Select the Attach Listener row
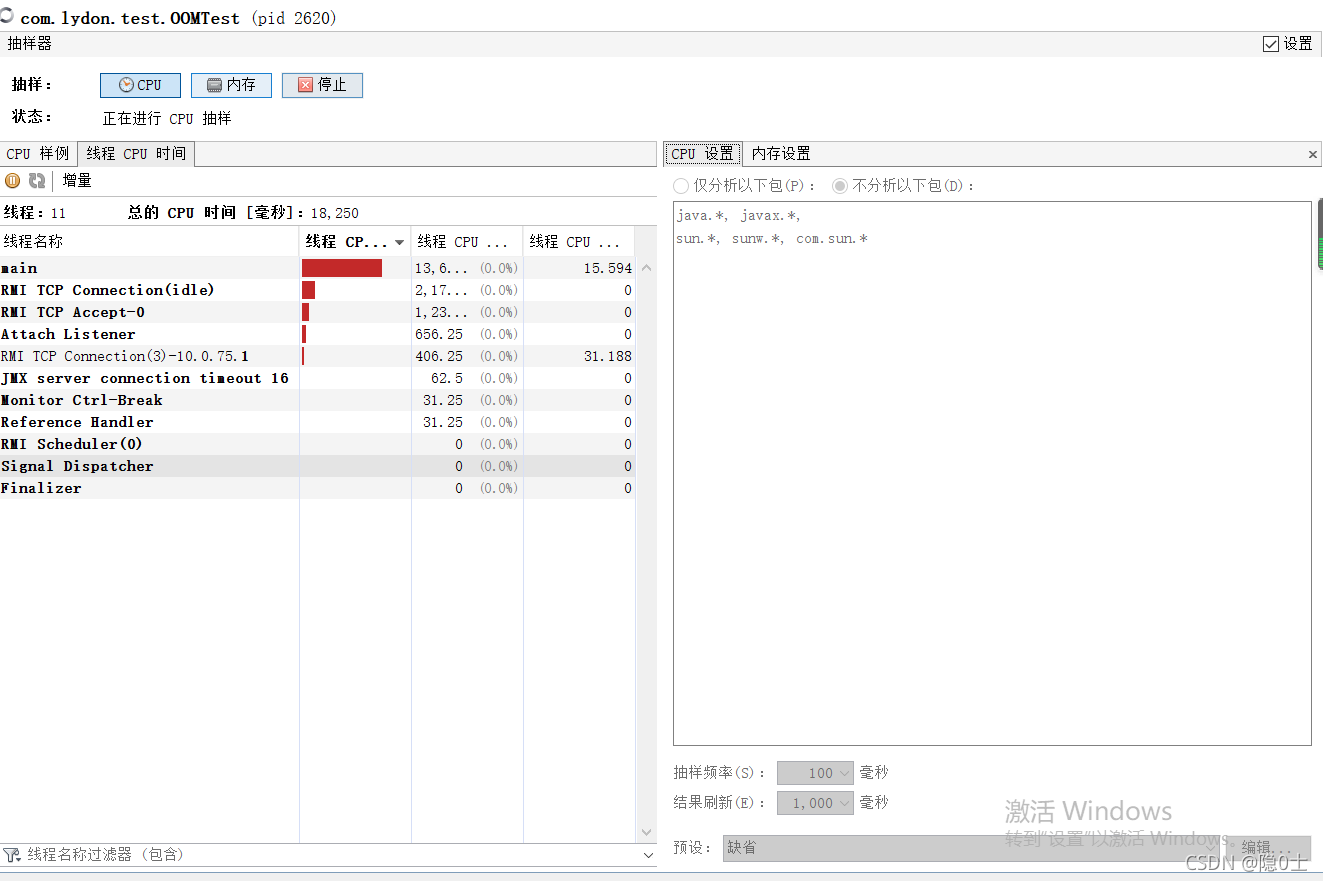1323x881 pixels. click(317, 334)
